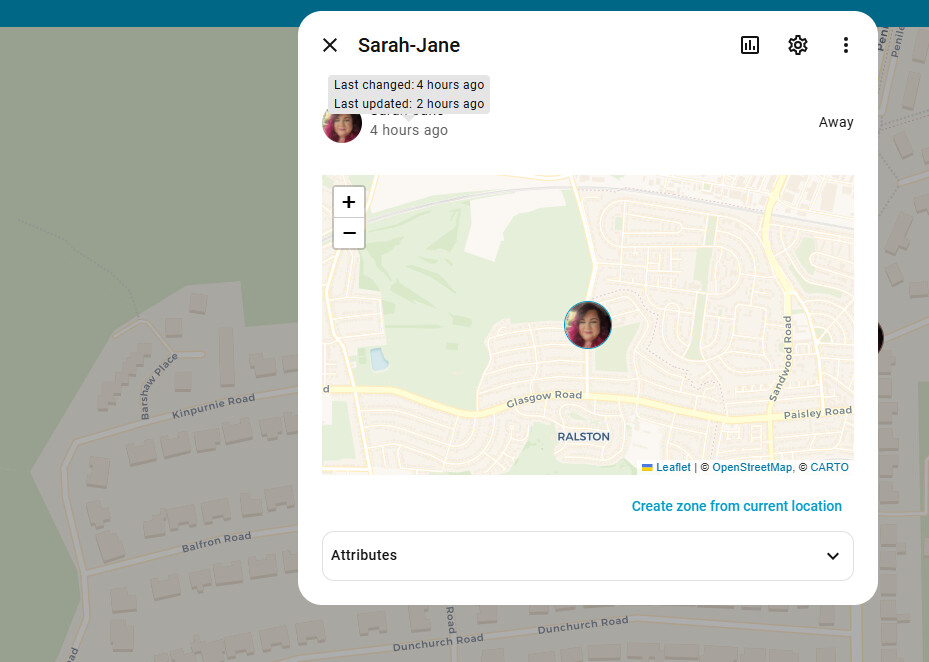Close the Sarah-Jane dialog
The height and width of the screenshot is (662, 929).
tap(330, 45)
